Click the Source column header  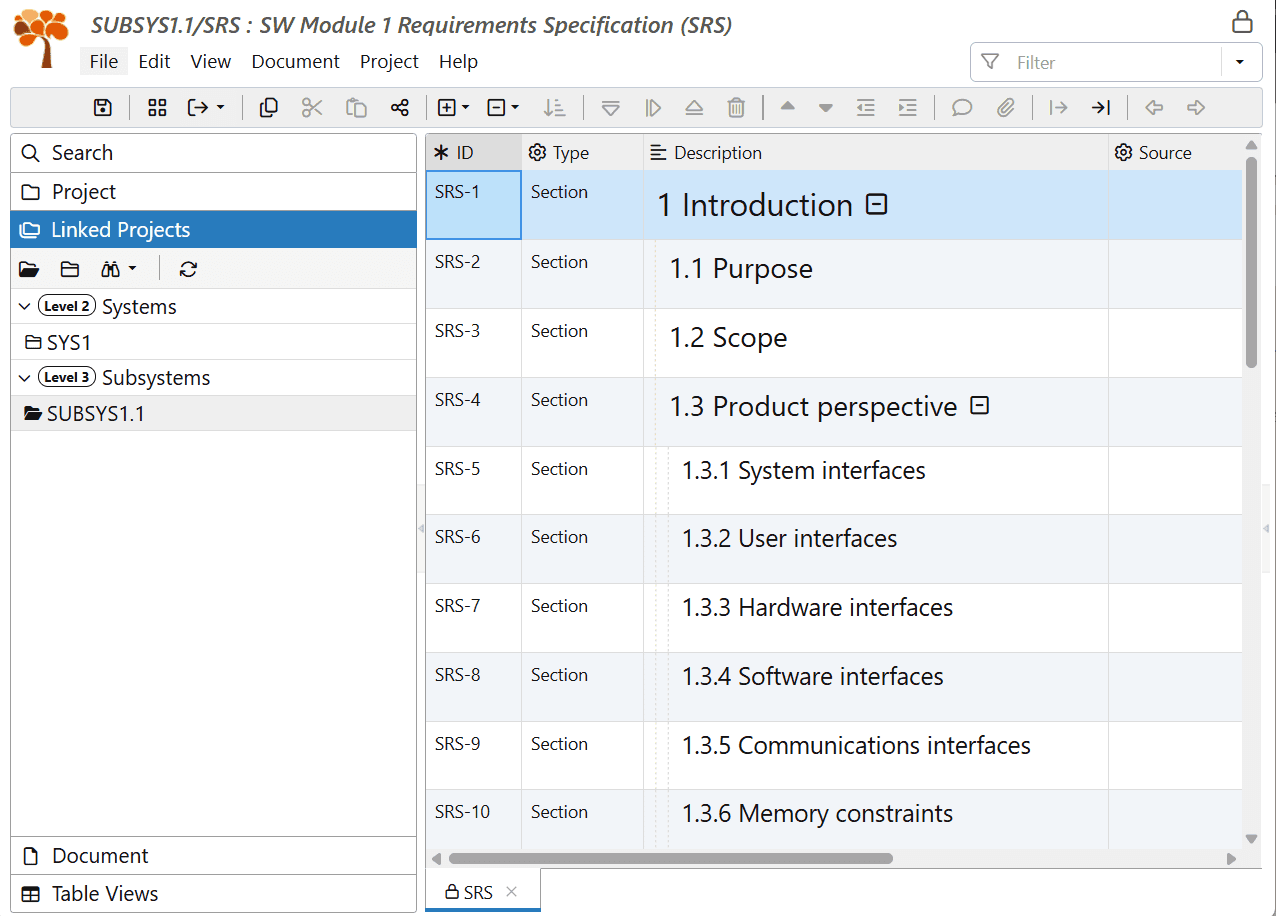[x=1175, y=153]
